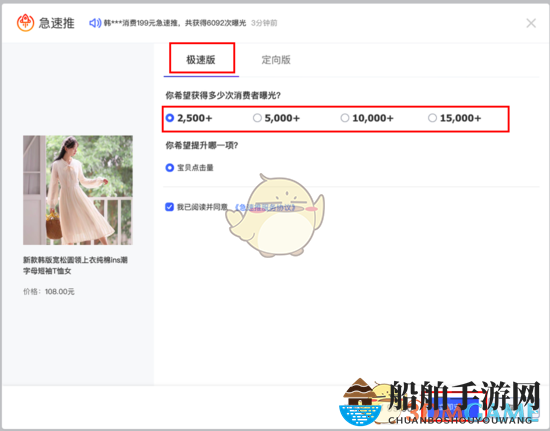This screenshot has width=550, height=431.
Task: Click the price text 108.00元
Action: pyautogui.click(x=60, y=292)
